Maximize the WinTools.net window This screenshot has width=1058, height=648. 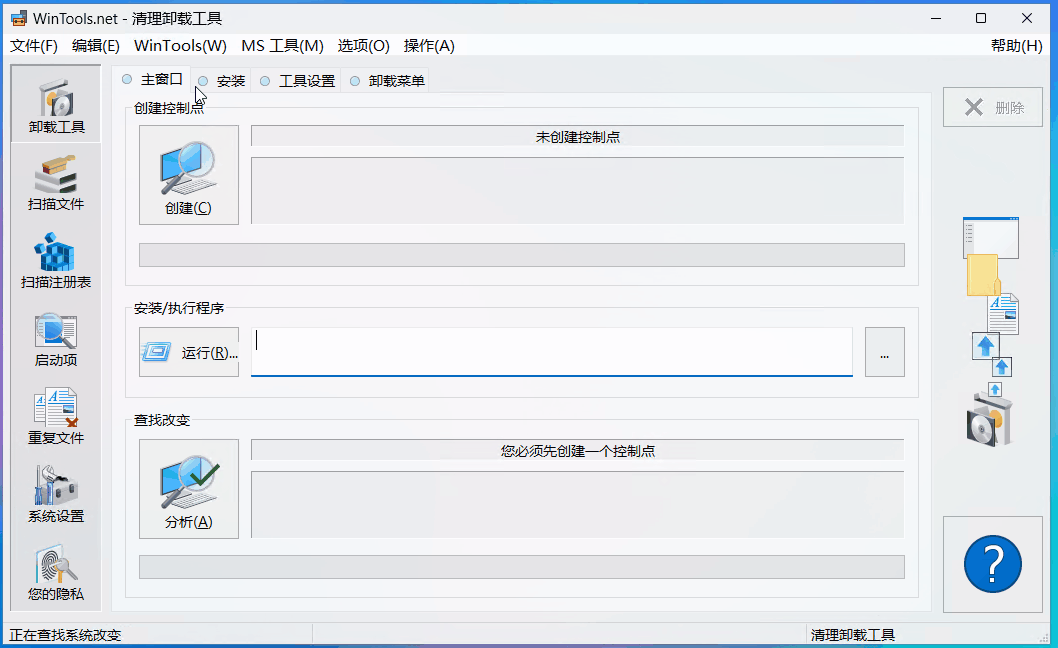pyautogui.click(x=981, y=18)
